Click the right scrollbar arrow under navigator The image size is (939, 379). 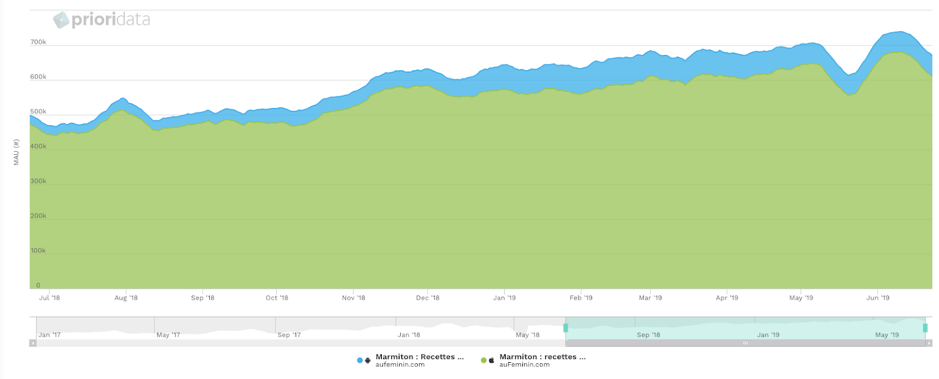929,344
